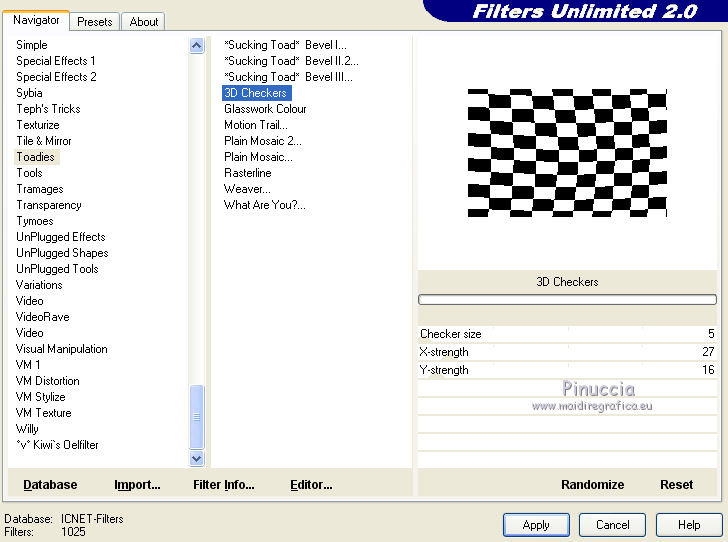Open the Editor... dialog

coord(311,484)
